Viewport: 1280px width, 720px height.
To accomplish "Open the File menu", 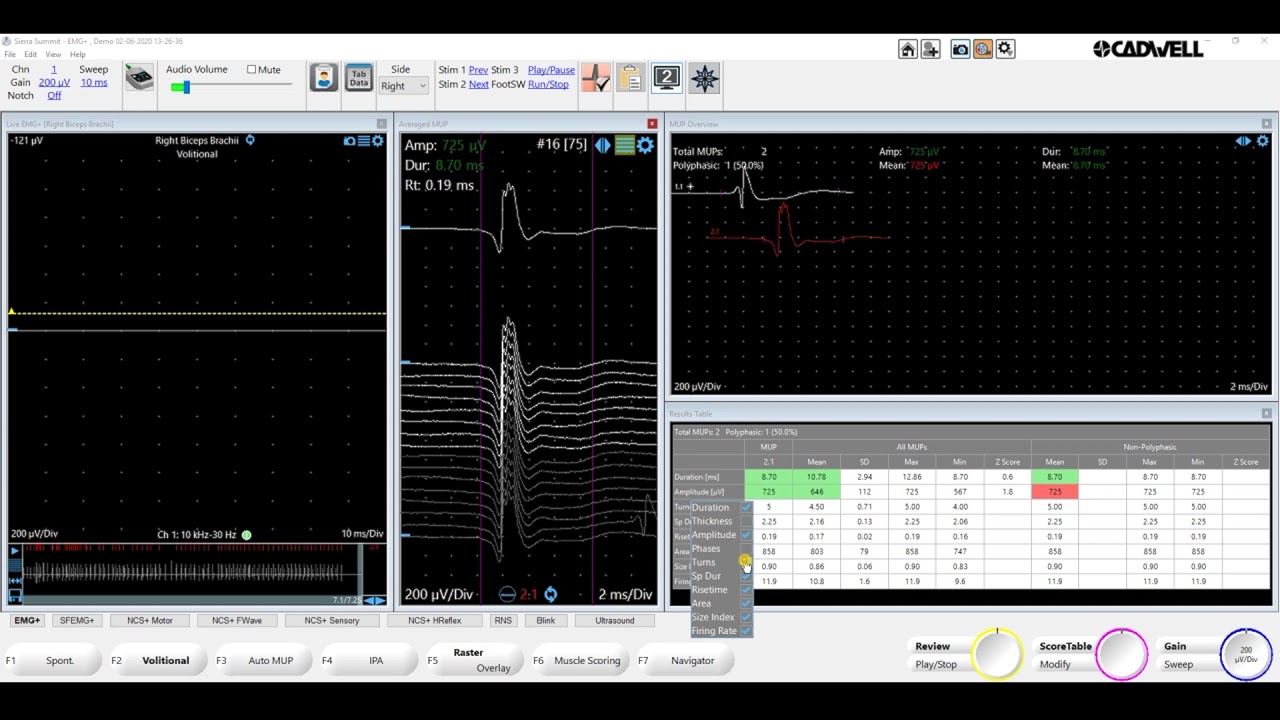I will click(10, 55).
